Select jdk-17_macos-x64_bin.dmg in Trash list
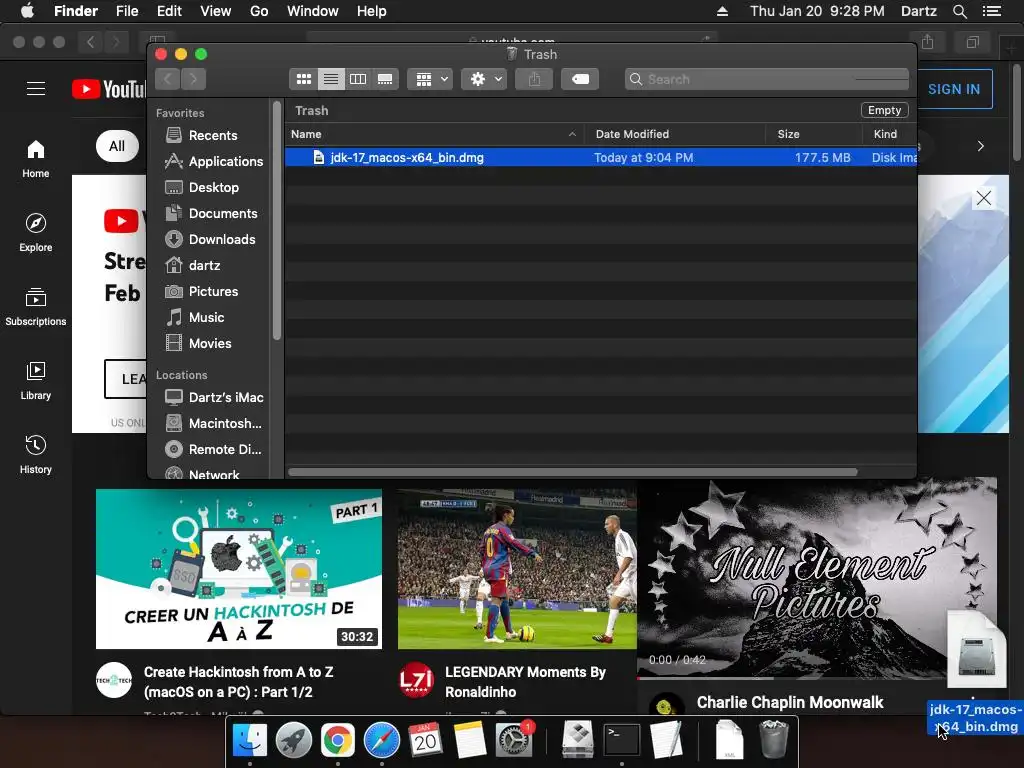 [601, 157]
